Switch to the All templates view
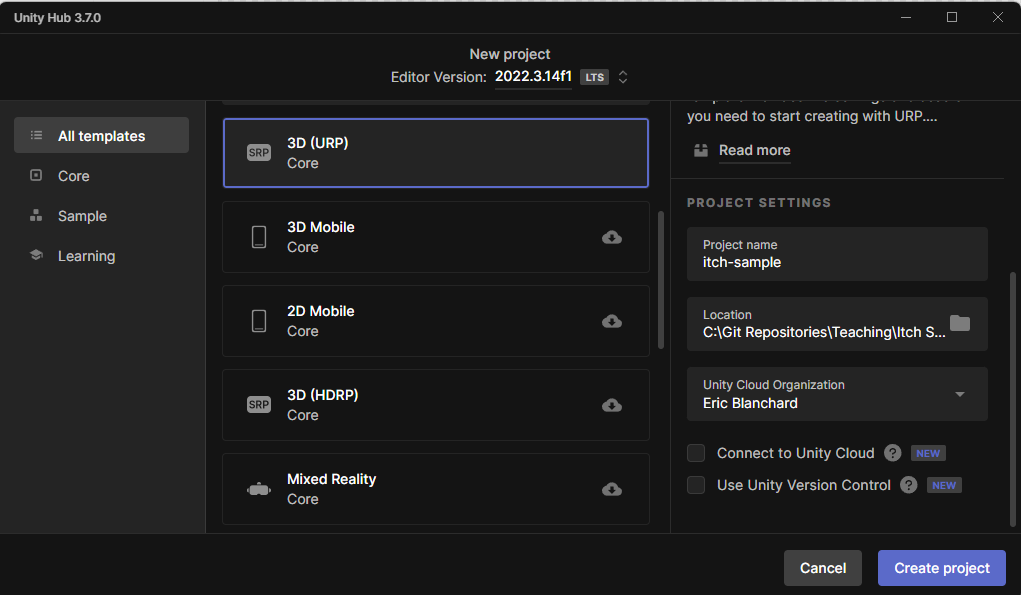Viewport: 1021px width, 595px height. (100, 134)
